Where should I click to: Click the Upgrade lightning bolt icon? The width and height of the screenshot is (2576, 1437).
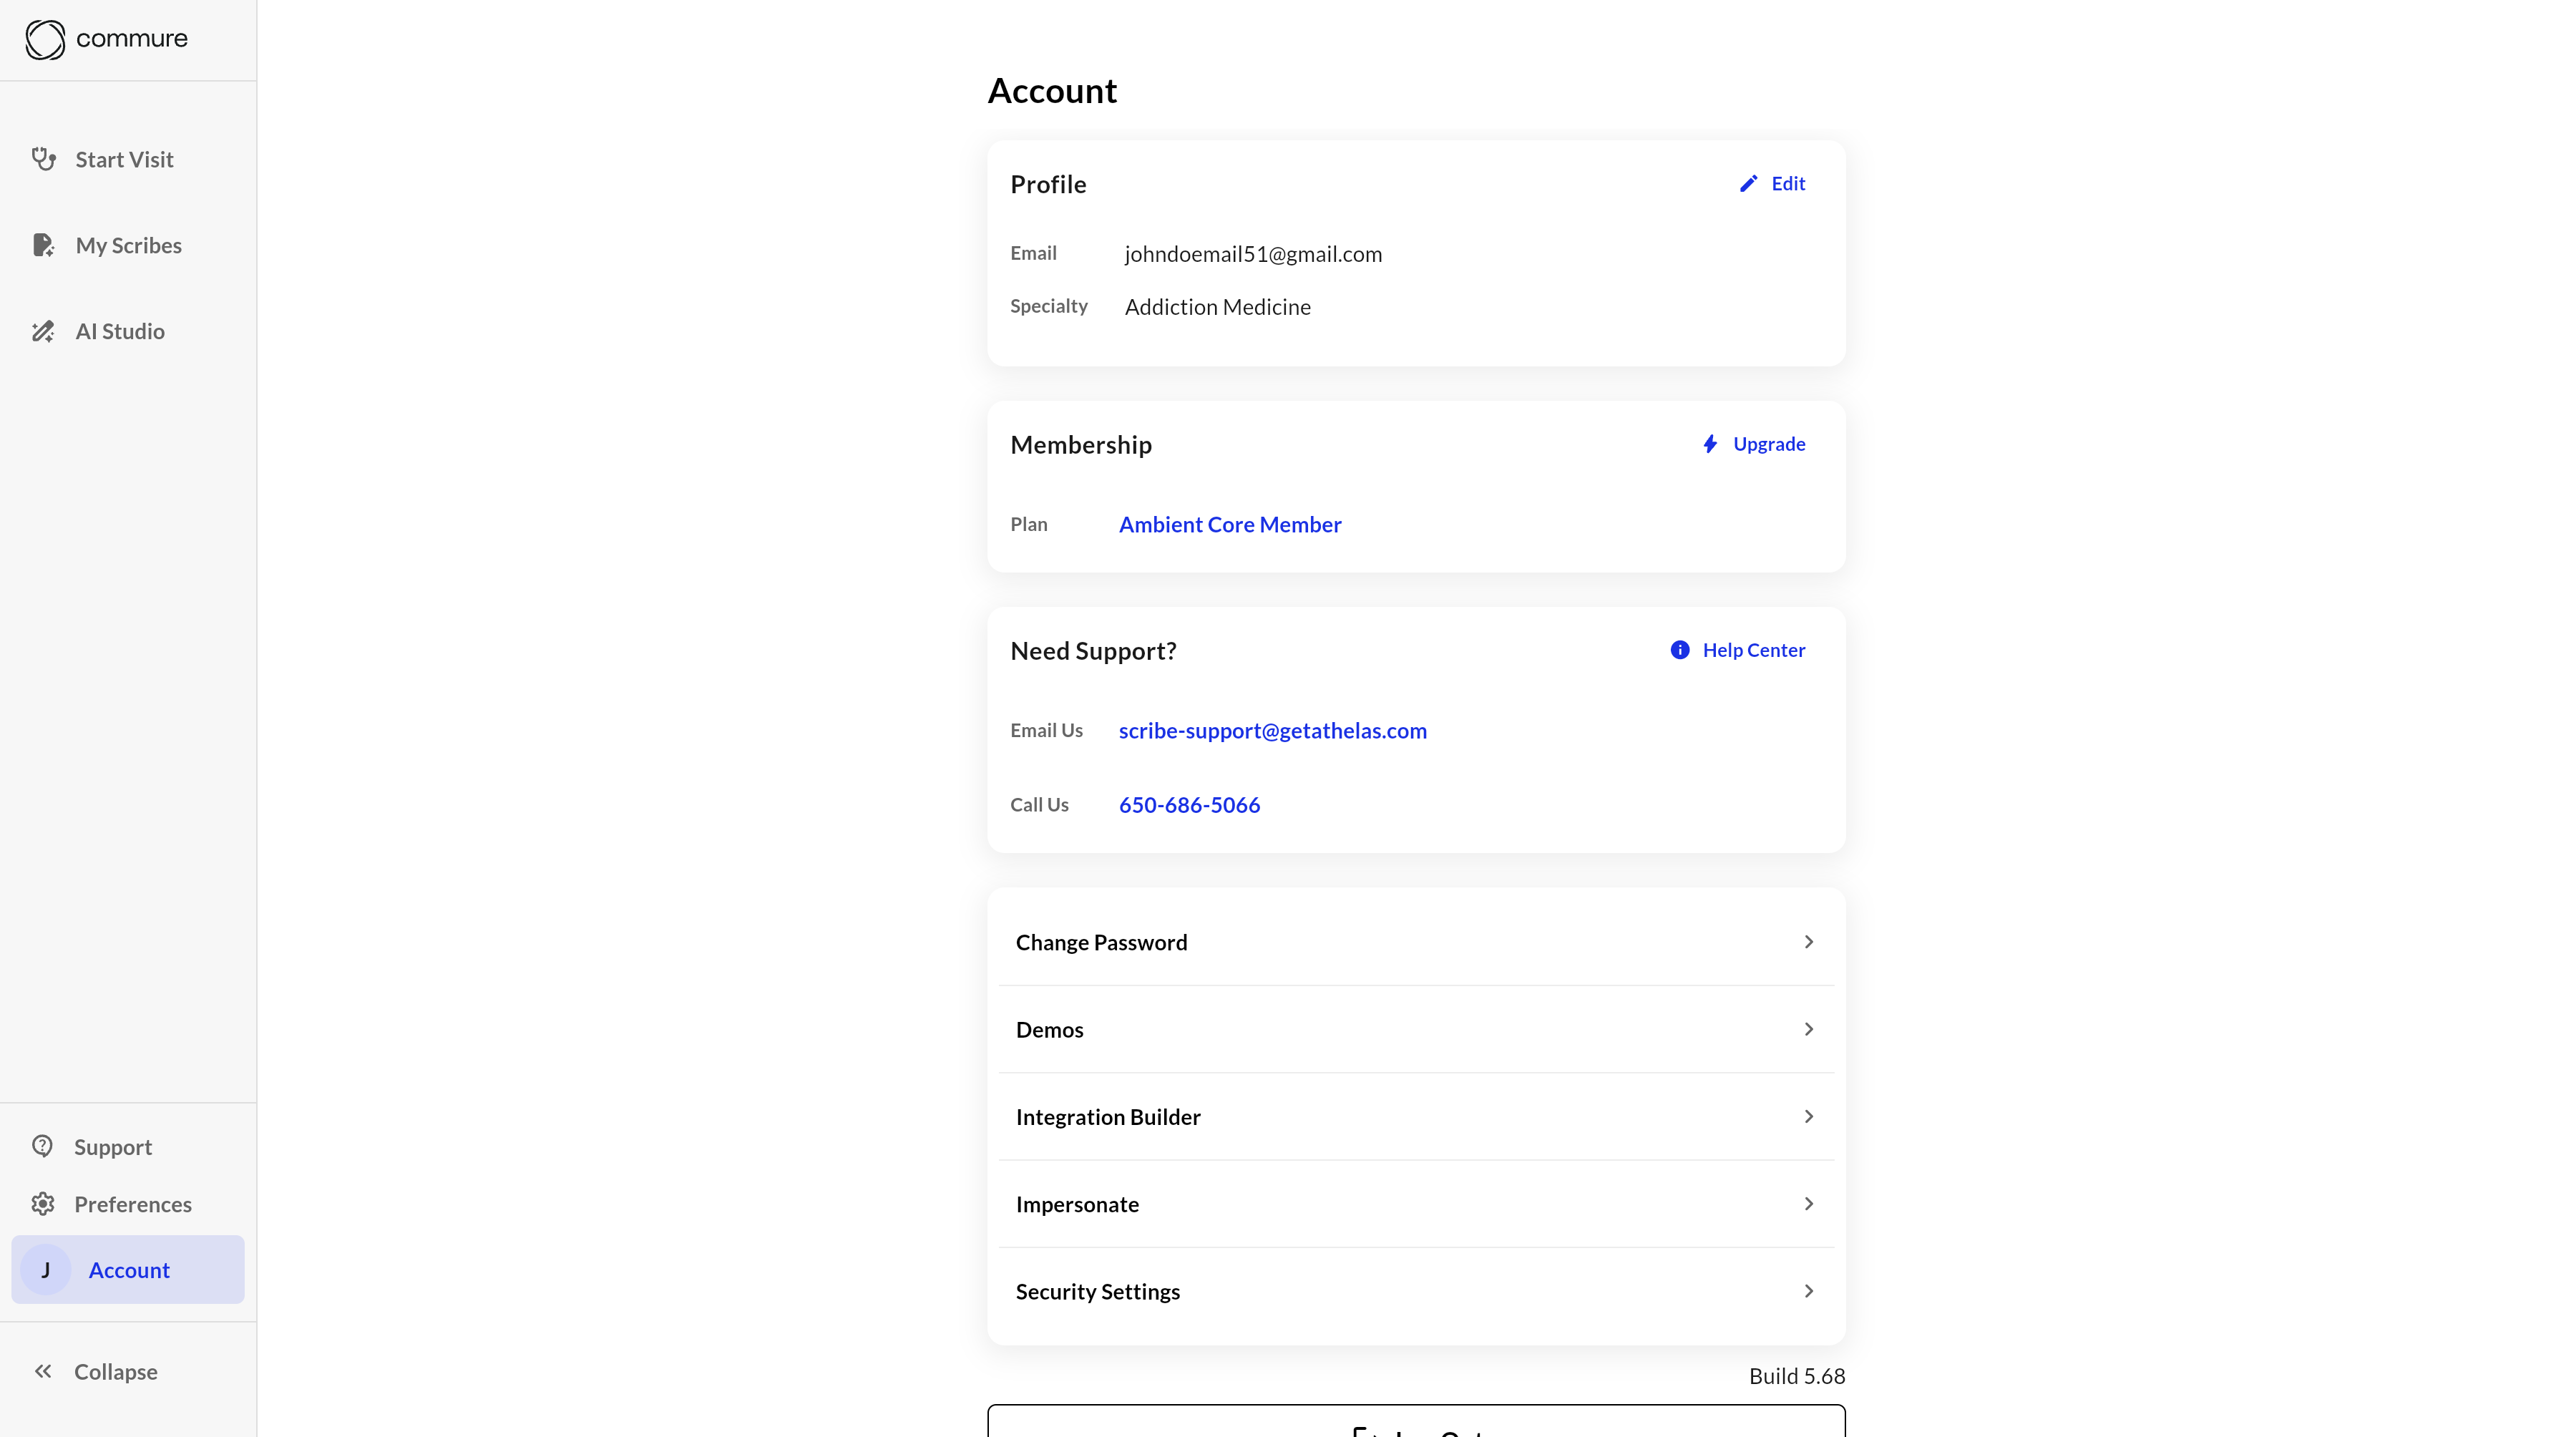pyautogui.click(x=1710, y=444)
